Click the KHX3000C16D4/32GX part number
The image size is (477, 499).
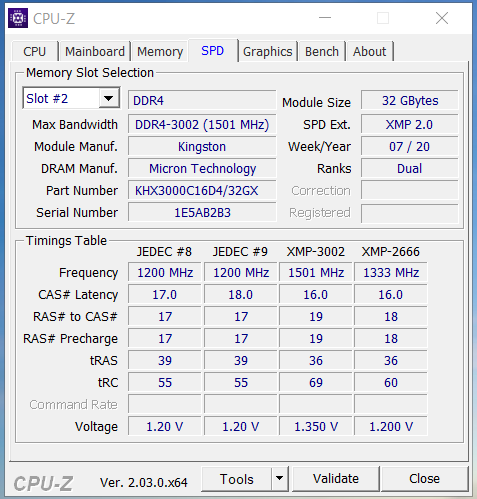coord(202,190)
